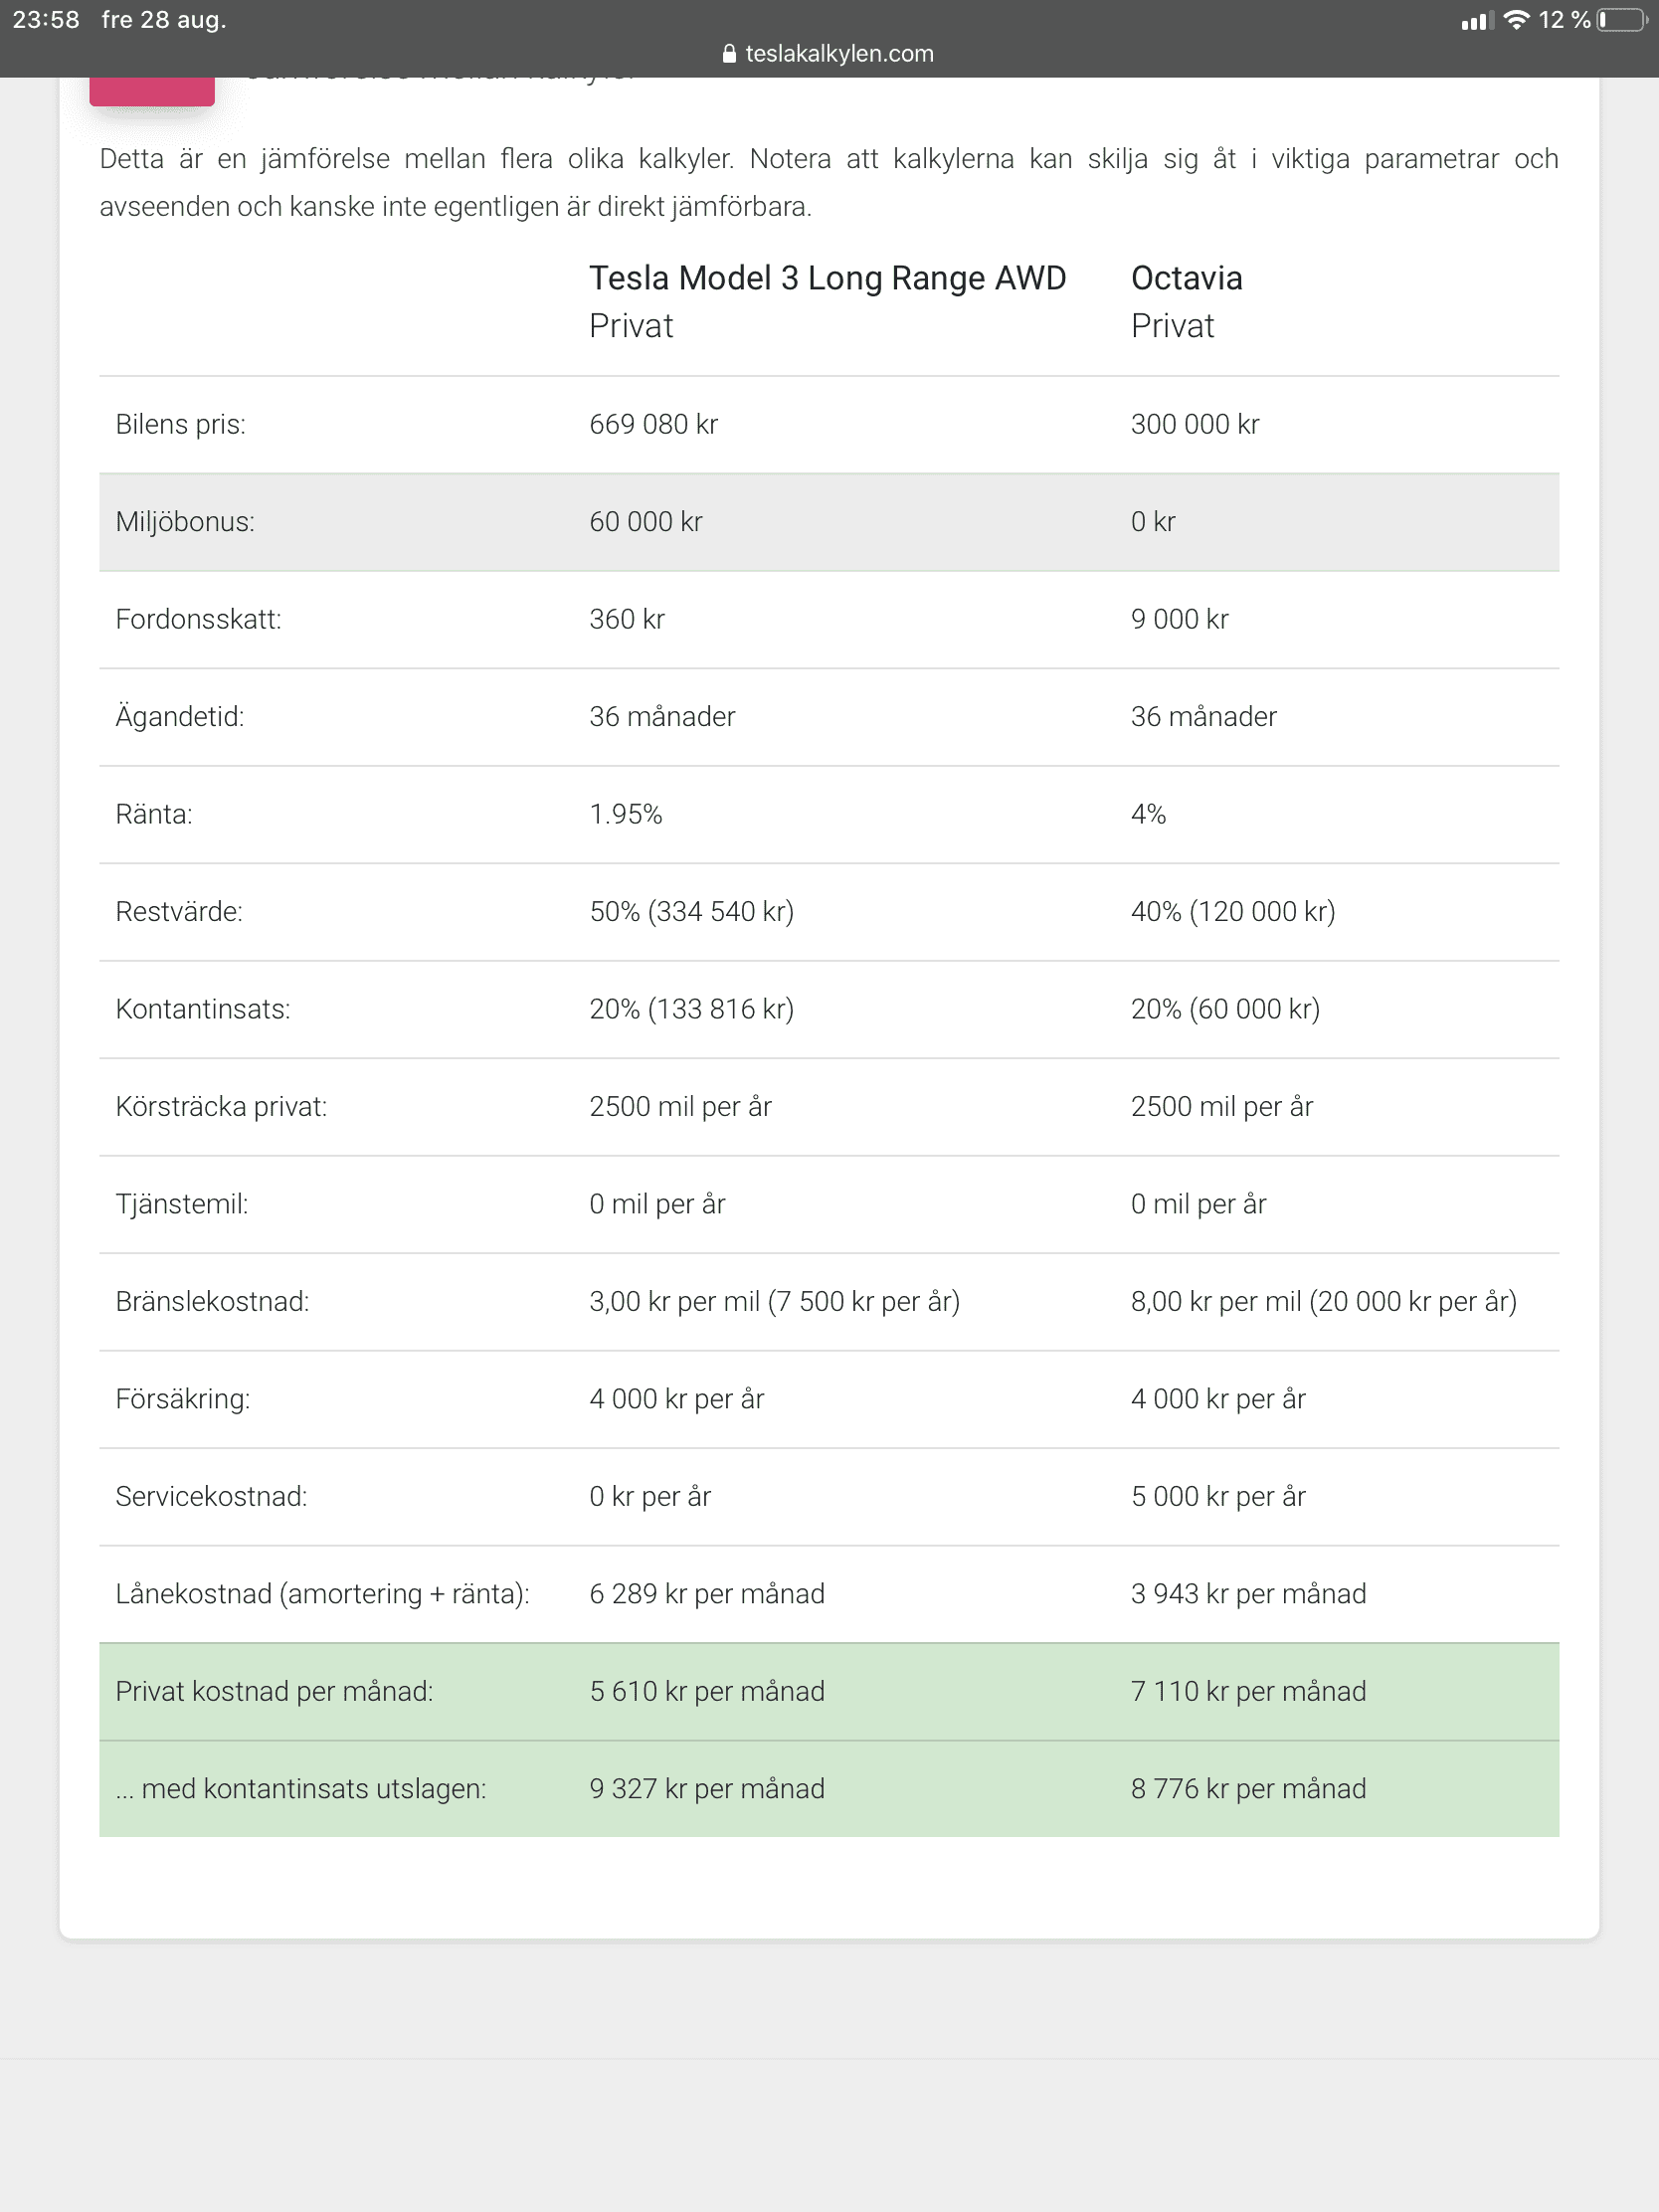Click the Miljöbonus 60 000 kr value
This screenshot has height=2212, width=1659.
pos(646,522)
